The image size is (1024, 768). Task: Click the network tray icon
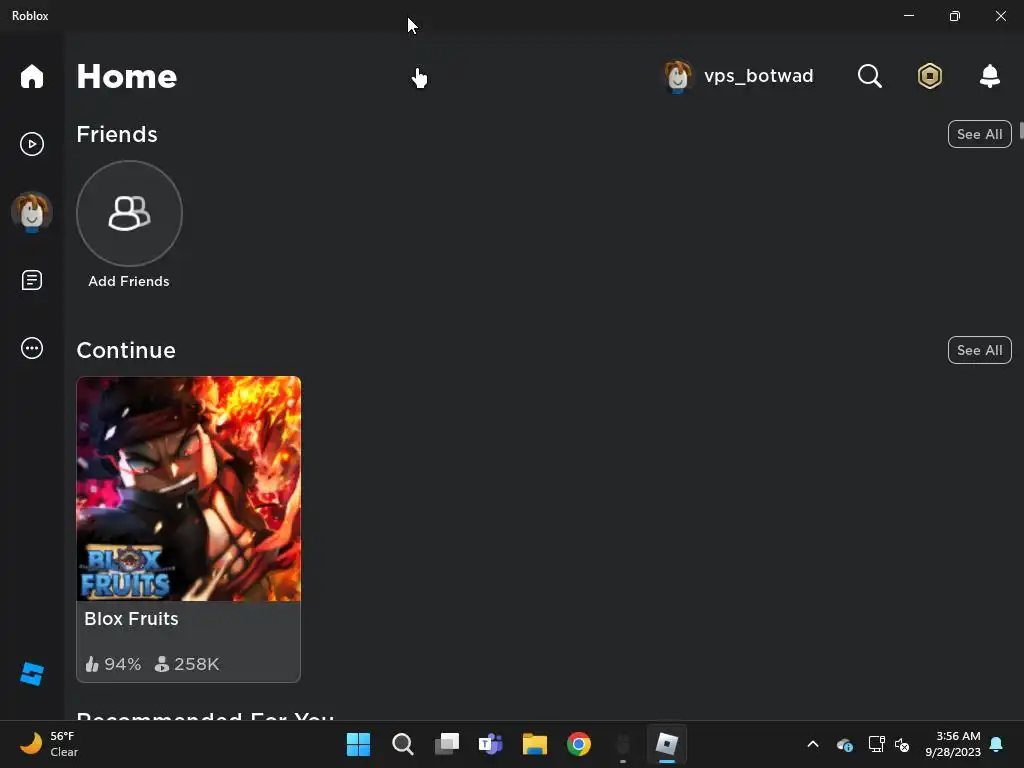coord(876,744)
